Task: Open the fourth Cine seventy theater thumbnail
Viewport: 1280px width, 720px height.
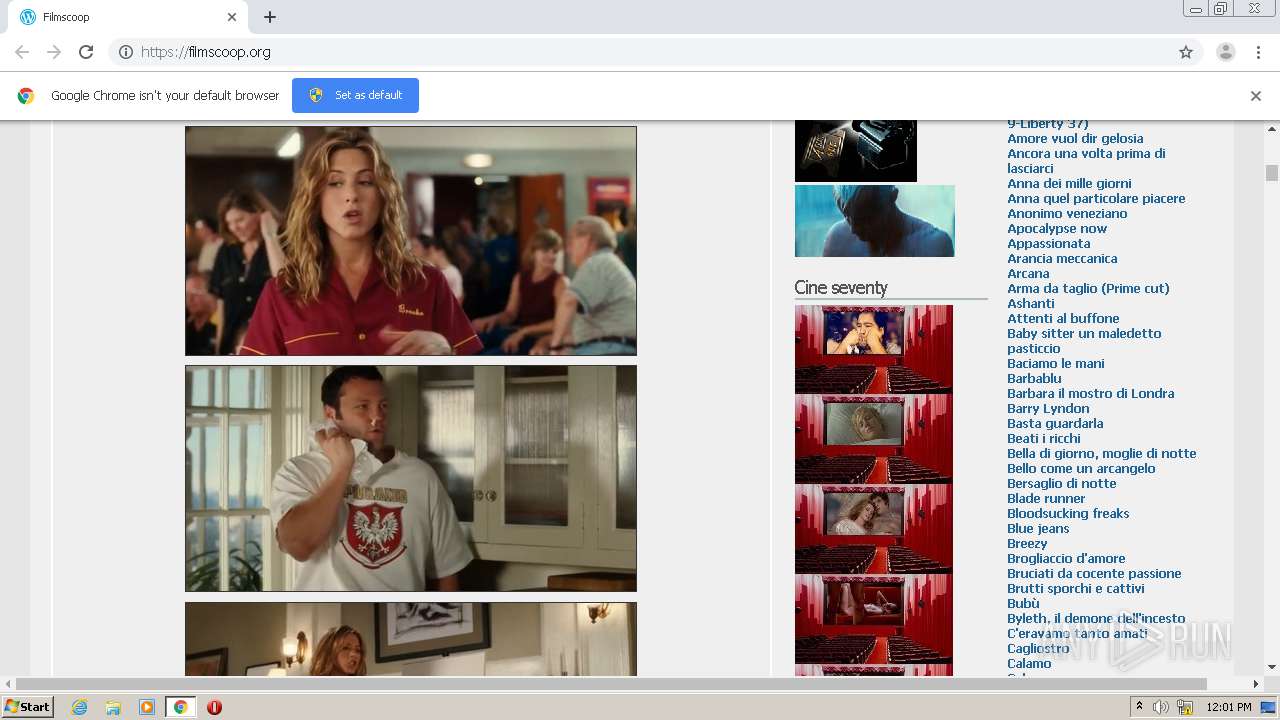Action: pyautogui.click(x=874, y=619)
